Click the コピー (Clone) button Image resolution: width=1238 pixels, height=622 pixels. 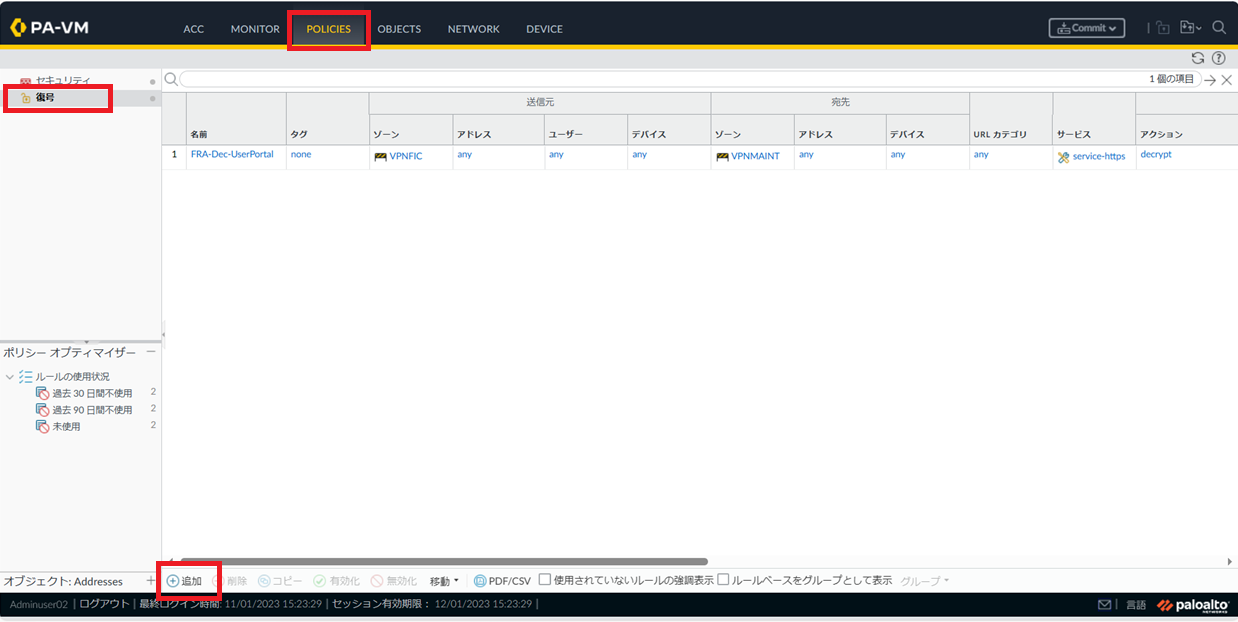click(x=280, y=581)
